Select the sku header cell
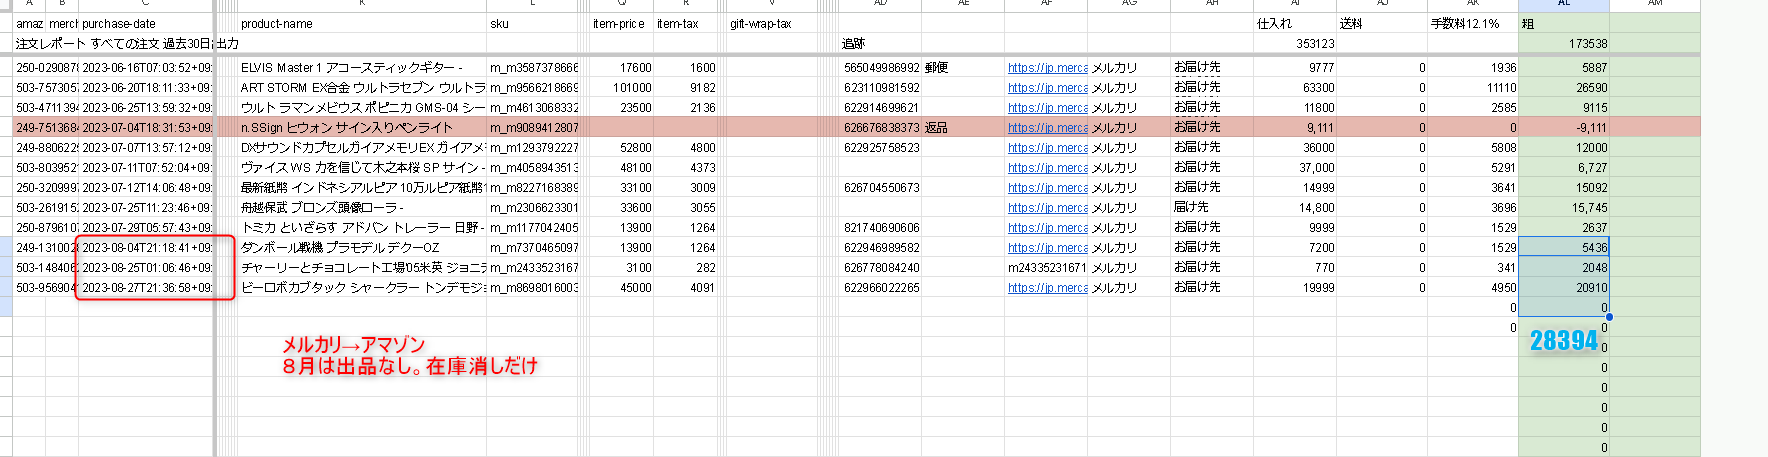This screenshot has height=457, width=1768. (533, 23)
